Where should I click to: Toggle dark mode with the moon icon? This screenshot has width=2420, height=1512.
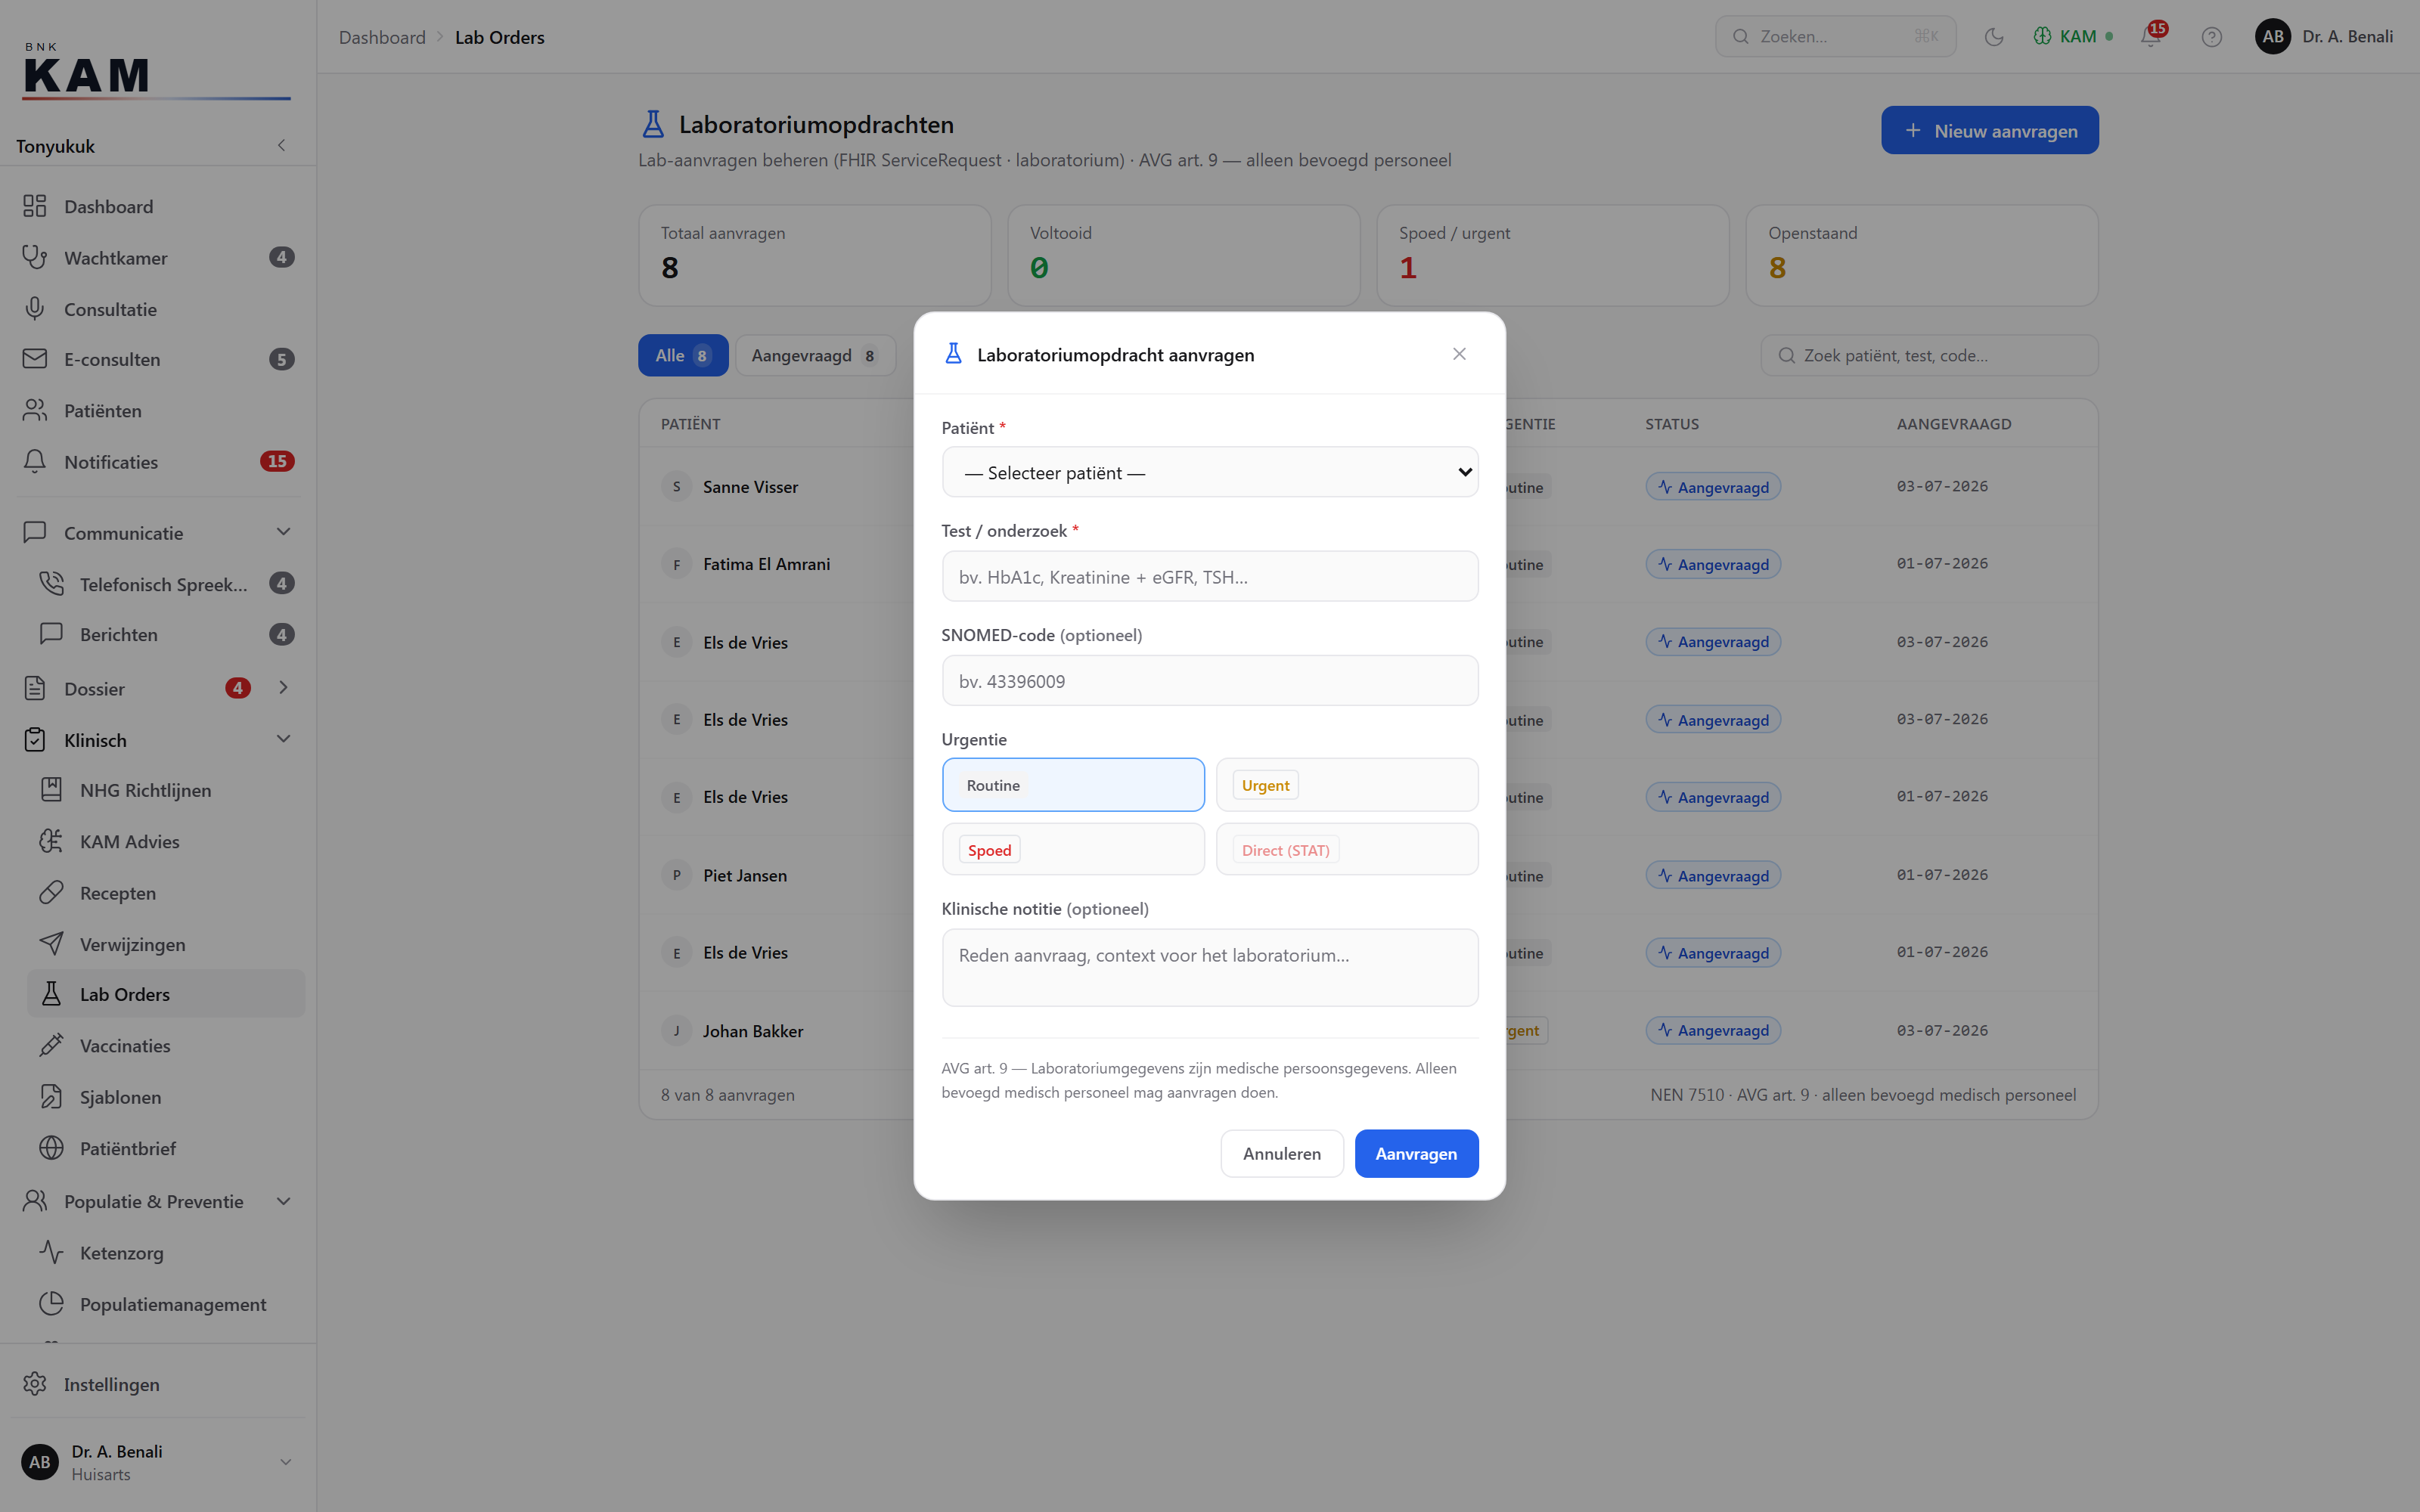coord(1994,37)
